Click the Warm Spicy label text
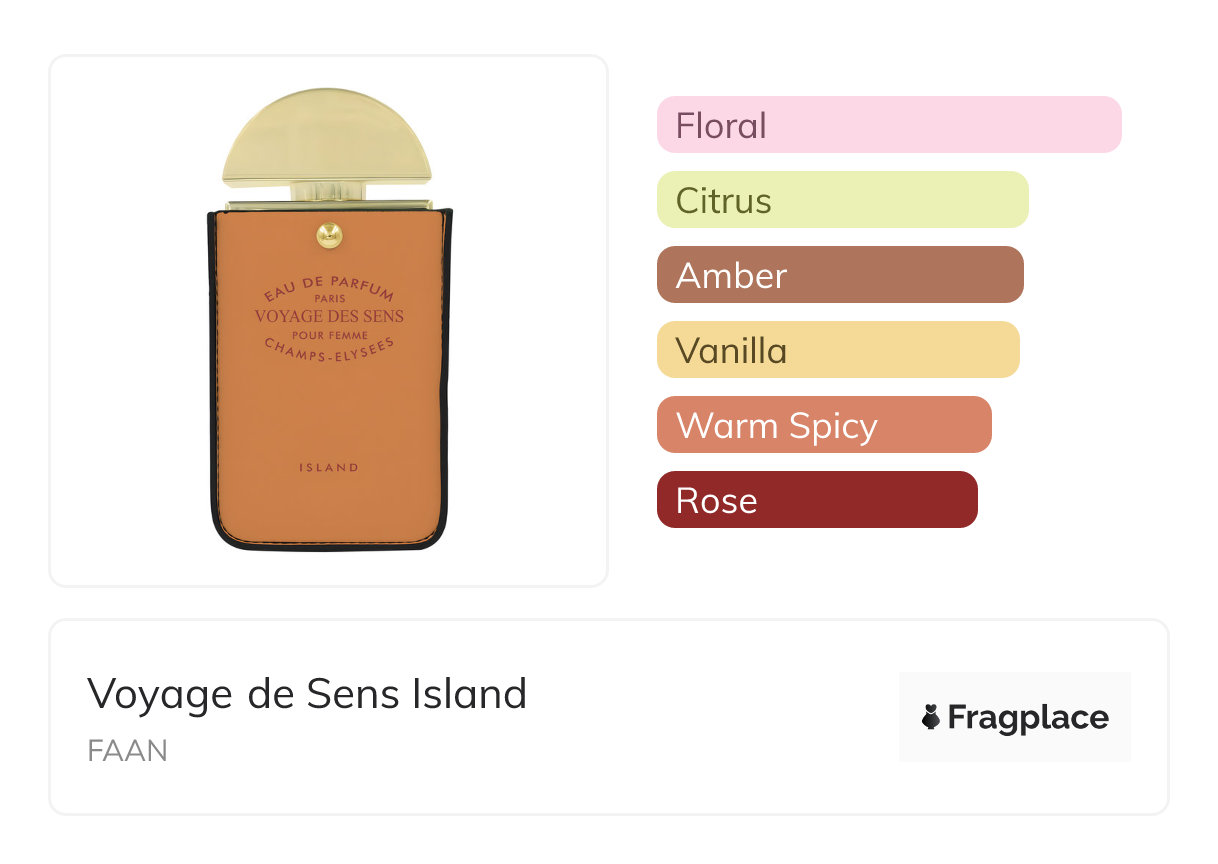1218x864 pixels. (x=777, y=426)
